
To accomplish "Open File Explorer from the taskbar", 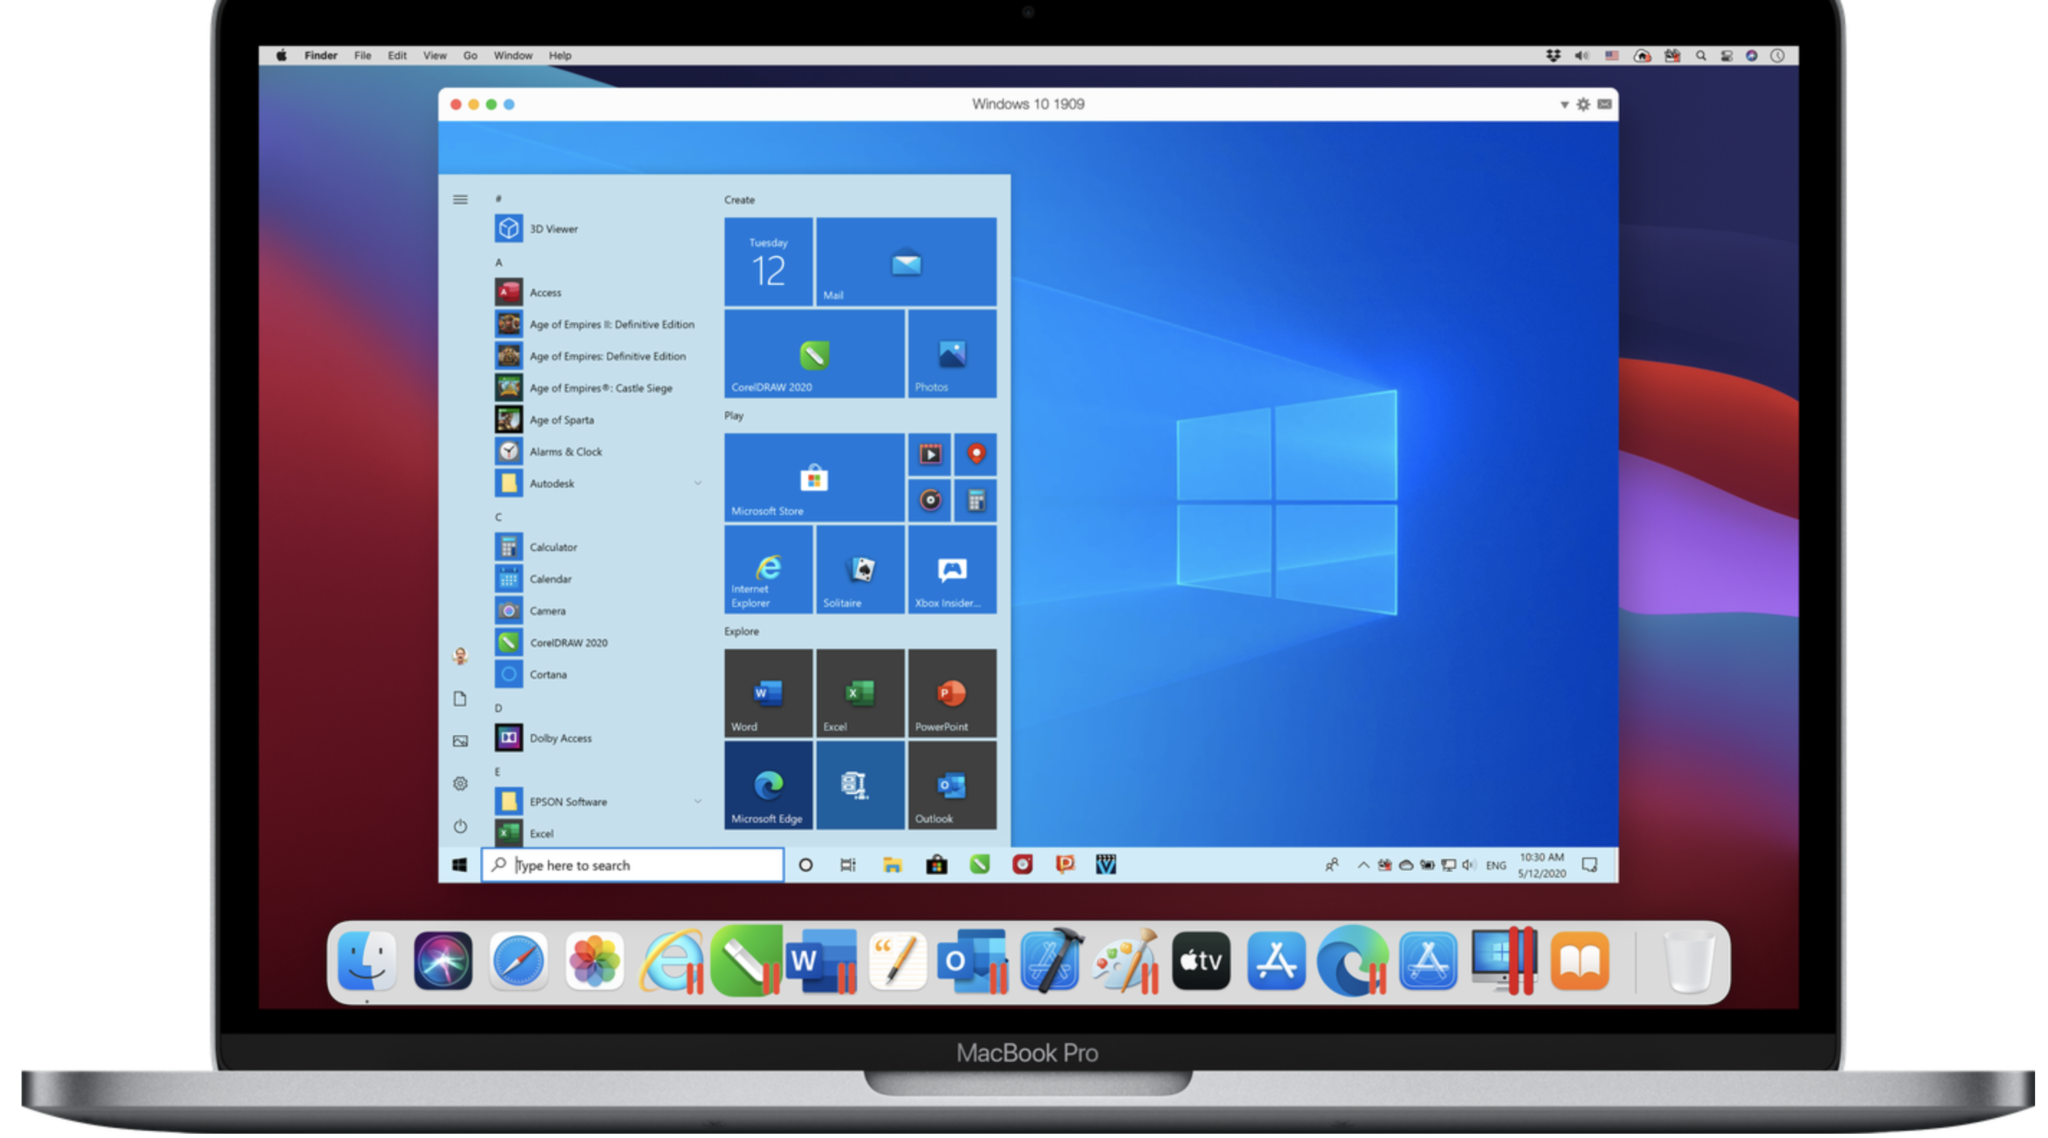I will coord(892,865).
